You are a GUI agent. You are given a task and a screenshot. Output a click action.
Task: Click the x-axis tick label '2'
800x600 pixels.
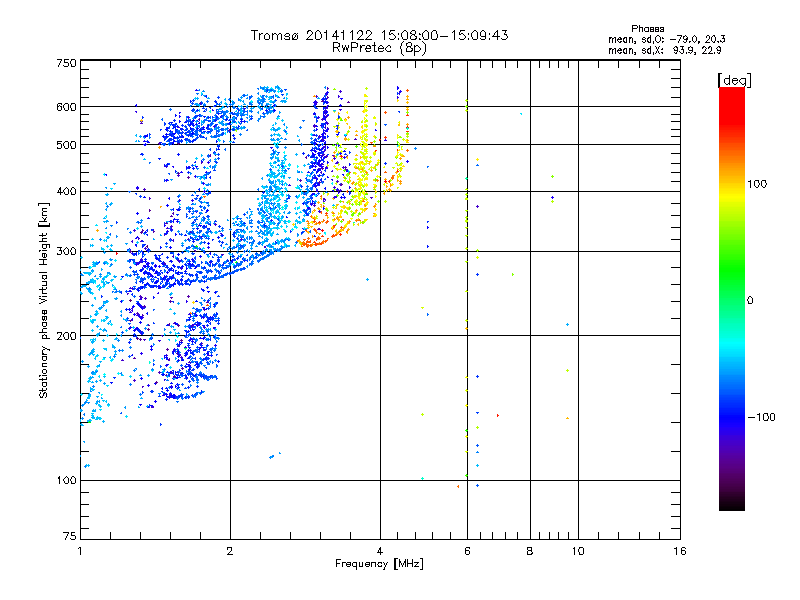[230, 551]
